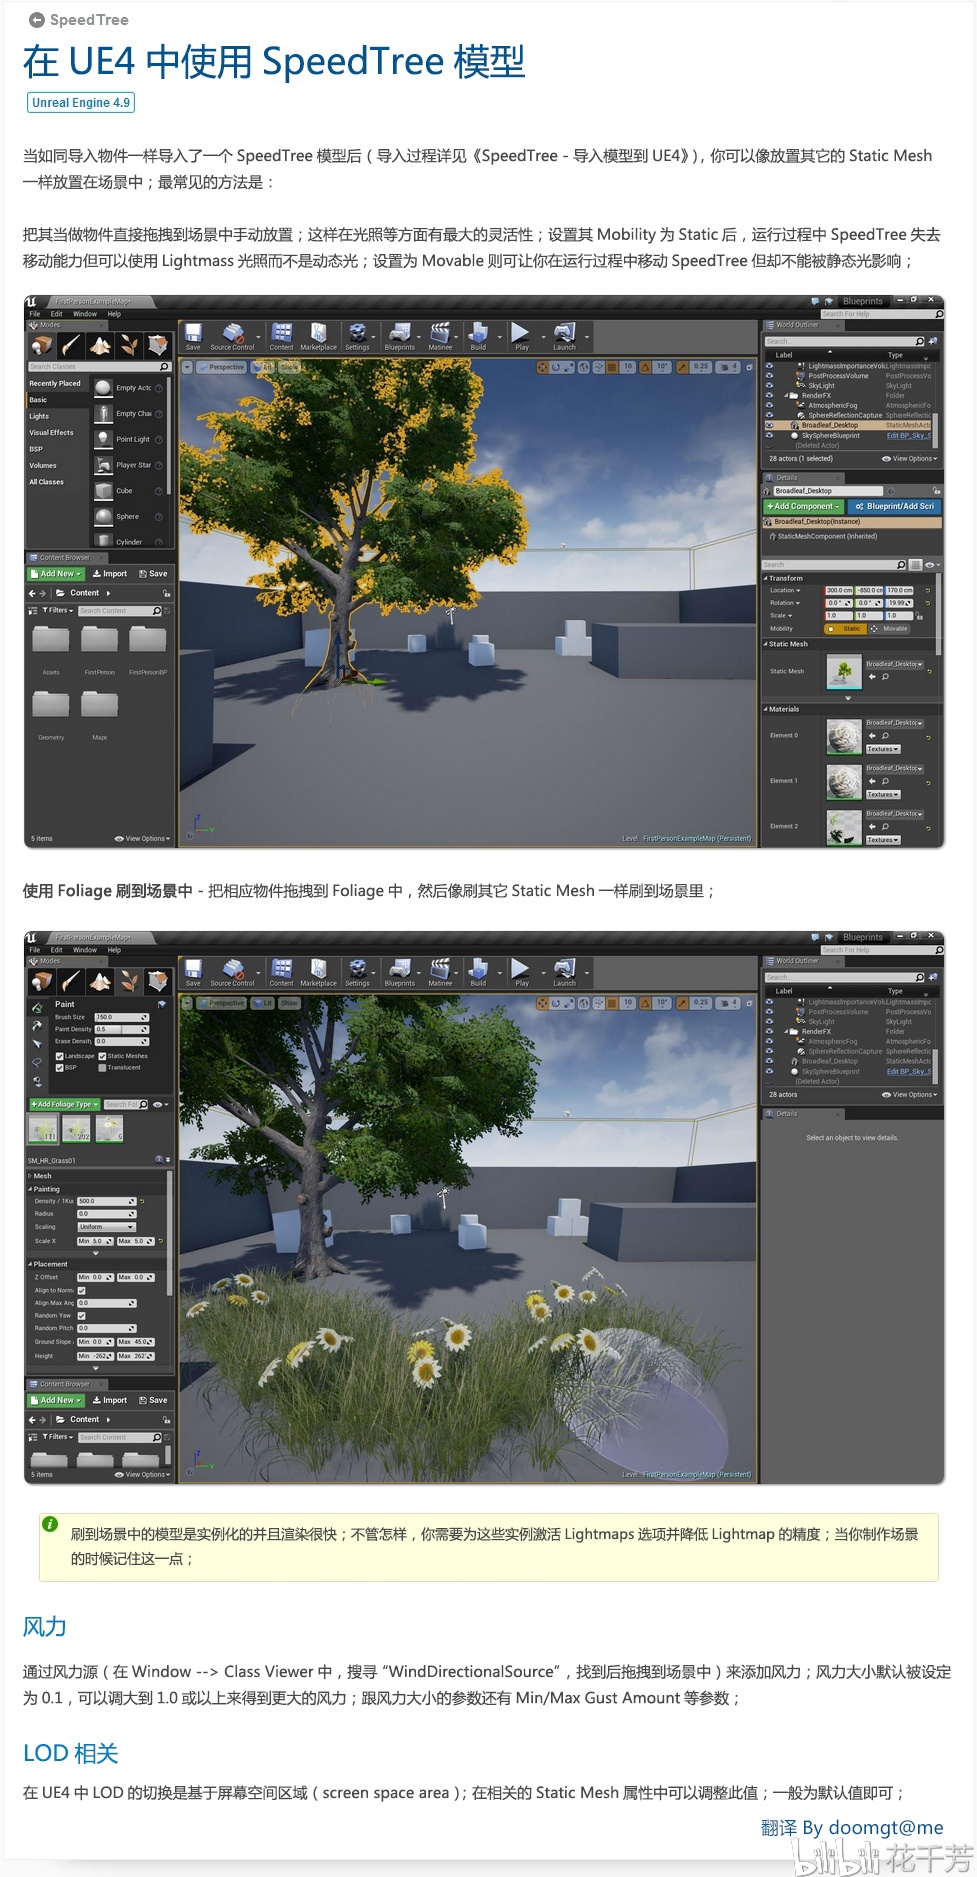The width and height of the screenshot is (977, 1877).
Task: Click Launch toolbar icon in first screenshot
Action: pos(565,336)
